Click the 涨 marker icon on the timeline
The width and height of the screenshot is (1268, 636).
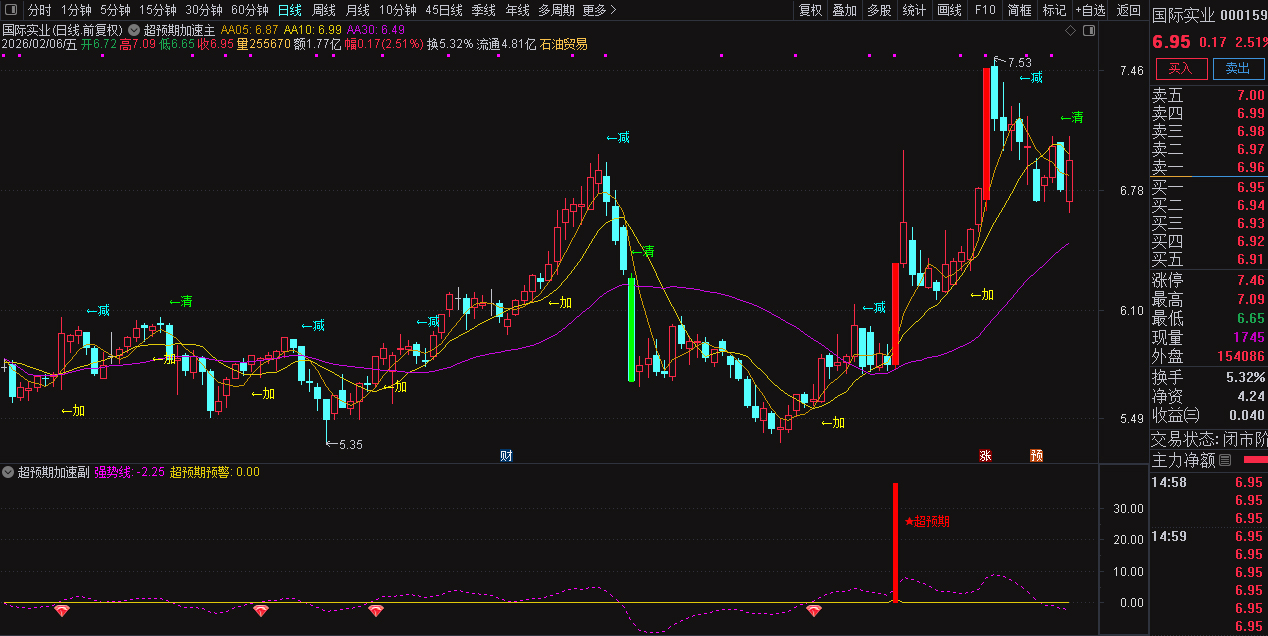click(x=985, y=456)
